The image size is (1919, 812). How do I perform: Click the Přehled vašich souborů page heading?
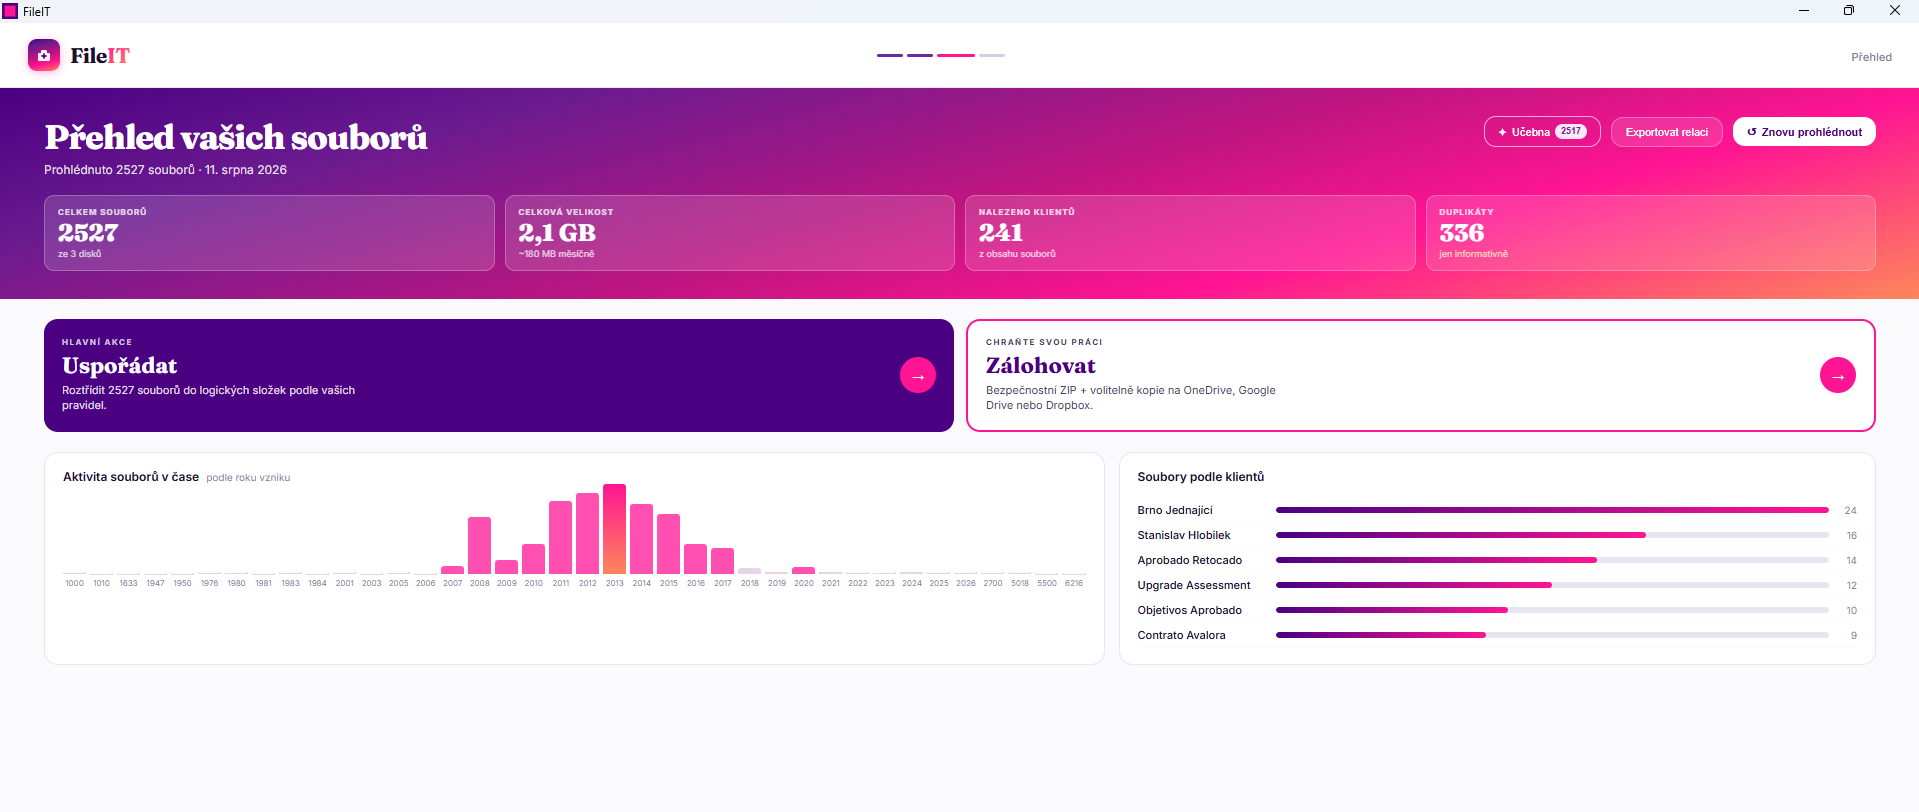[236, 137]
